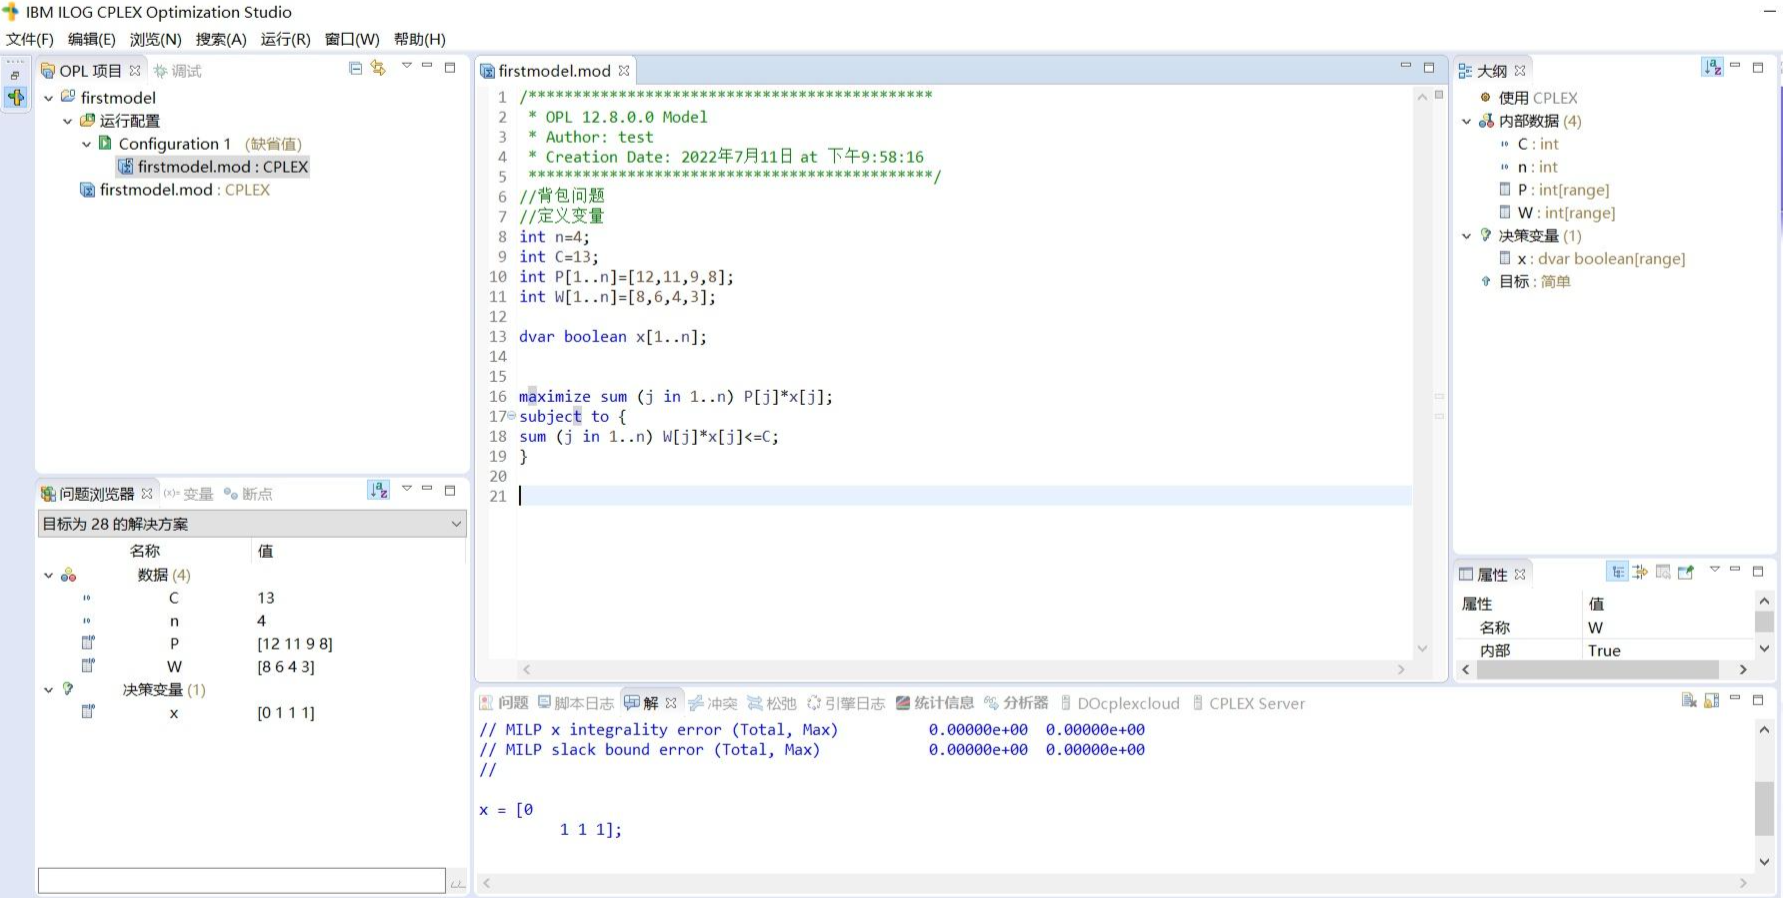Select the firstmodel.mod editor tab
Viewport: 1783px width, 898px height.
pyautogui.click(x=553, y=71)
